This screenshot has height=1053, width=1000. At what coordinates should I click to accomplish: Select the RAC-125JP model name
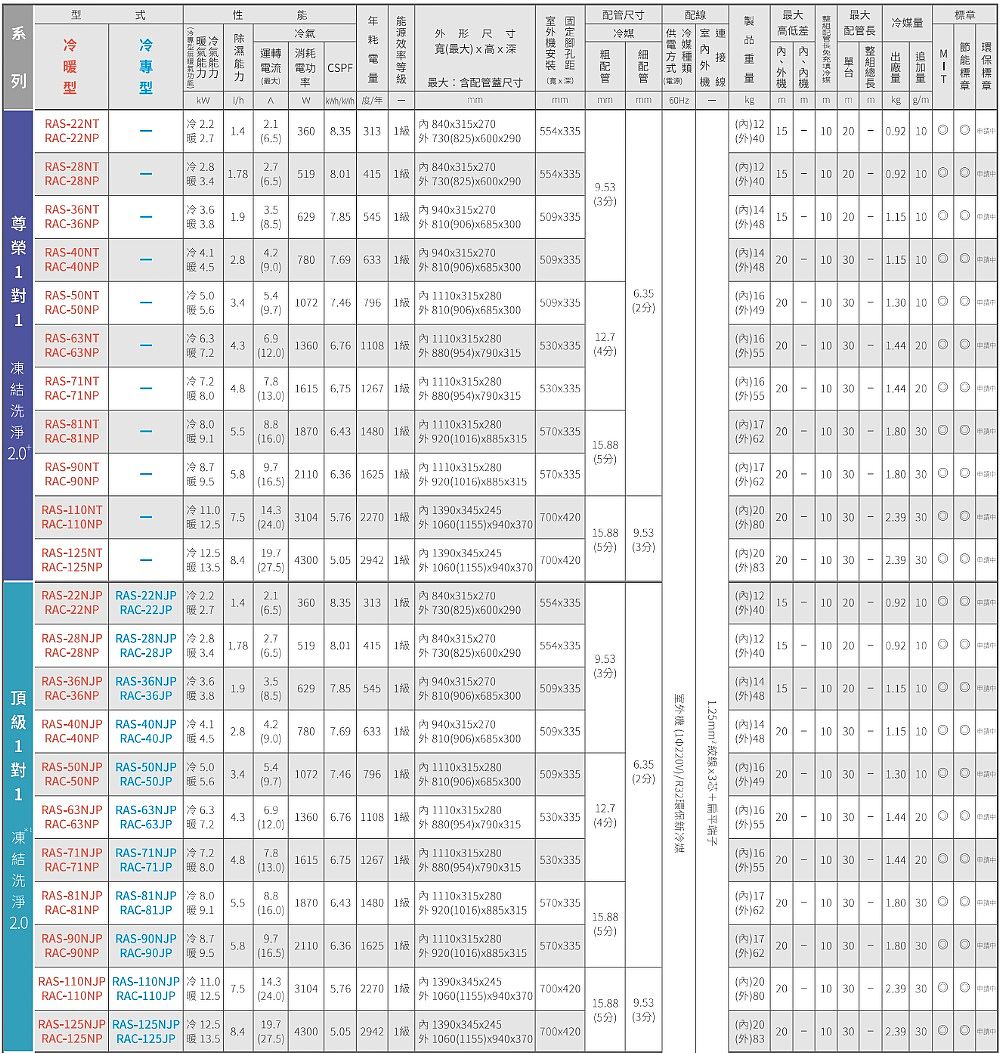[x=146, y=1040]
